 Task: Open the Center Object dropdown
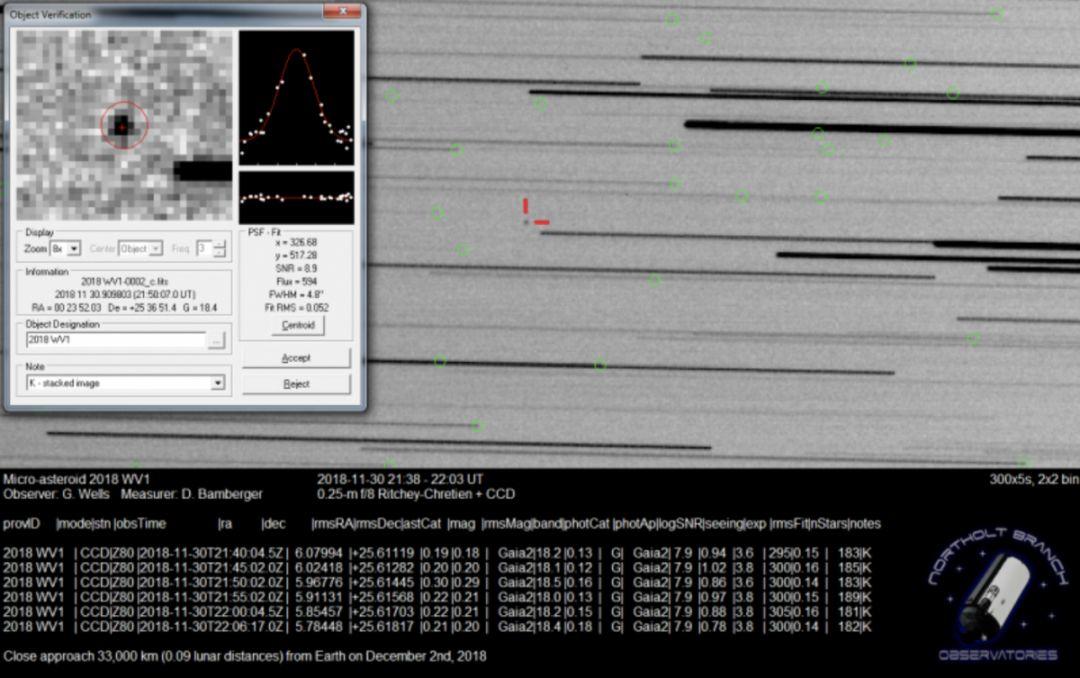tap(156, 248)
